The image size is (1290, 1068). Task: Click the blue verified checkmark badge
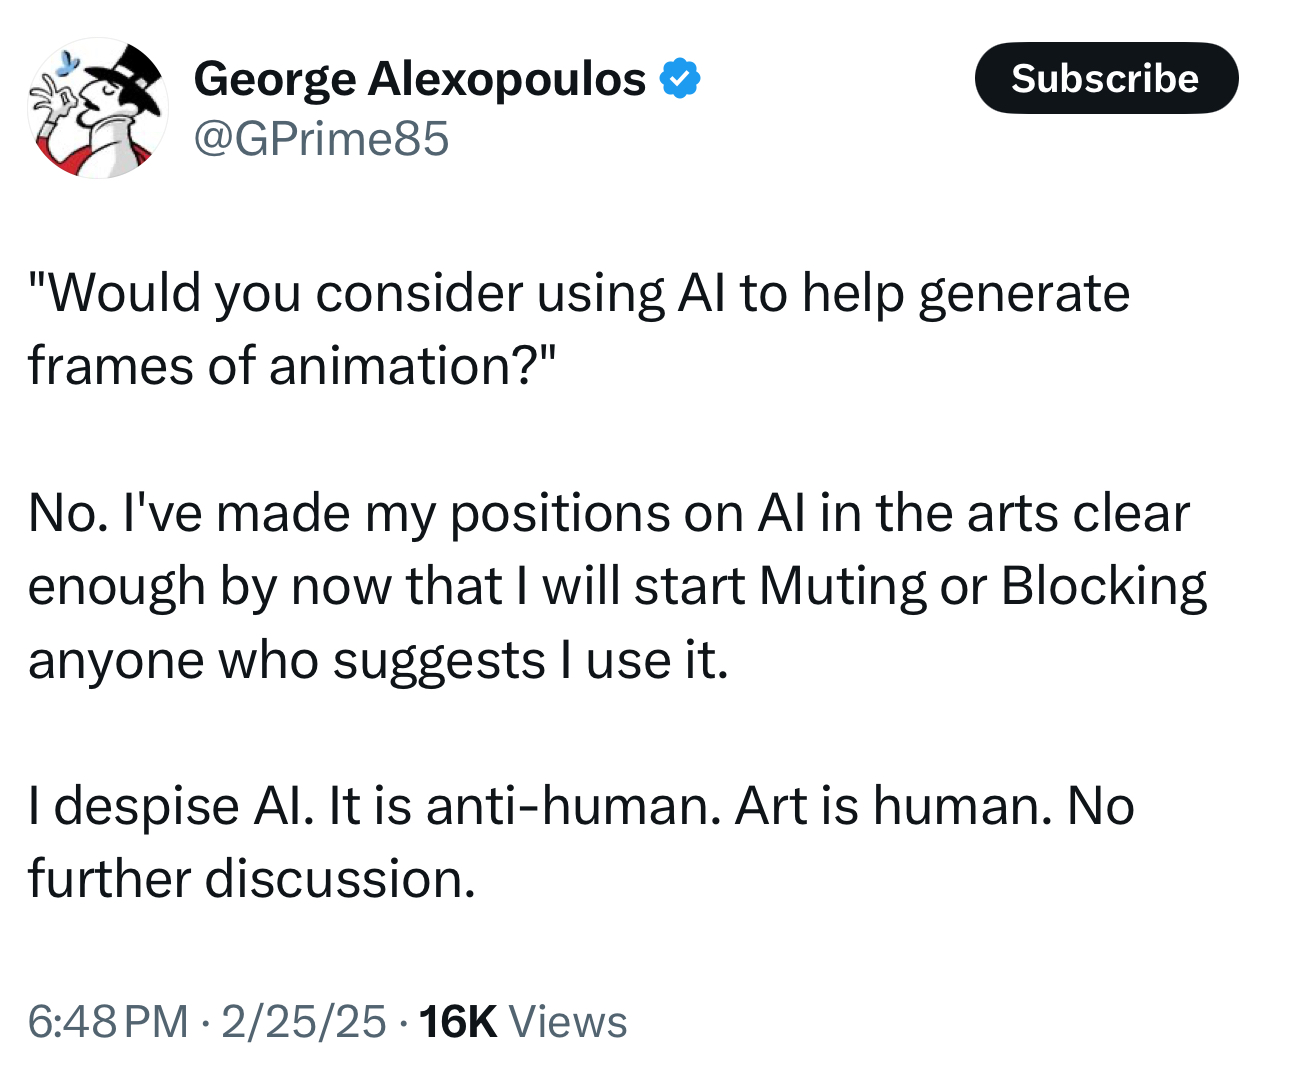[680, 78]
